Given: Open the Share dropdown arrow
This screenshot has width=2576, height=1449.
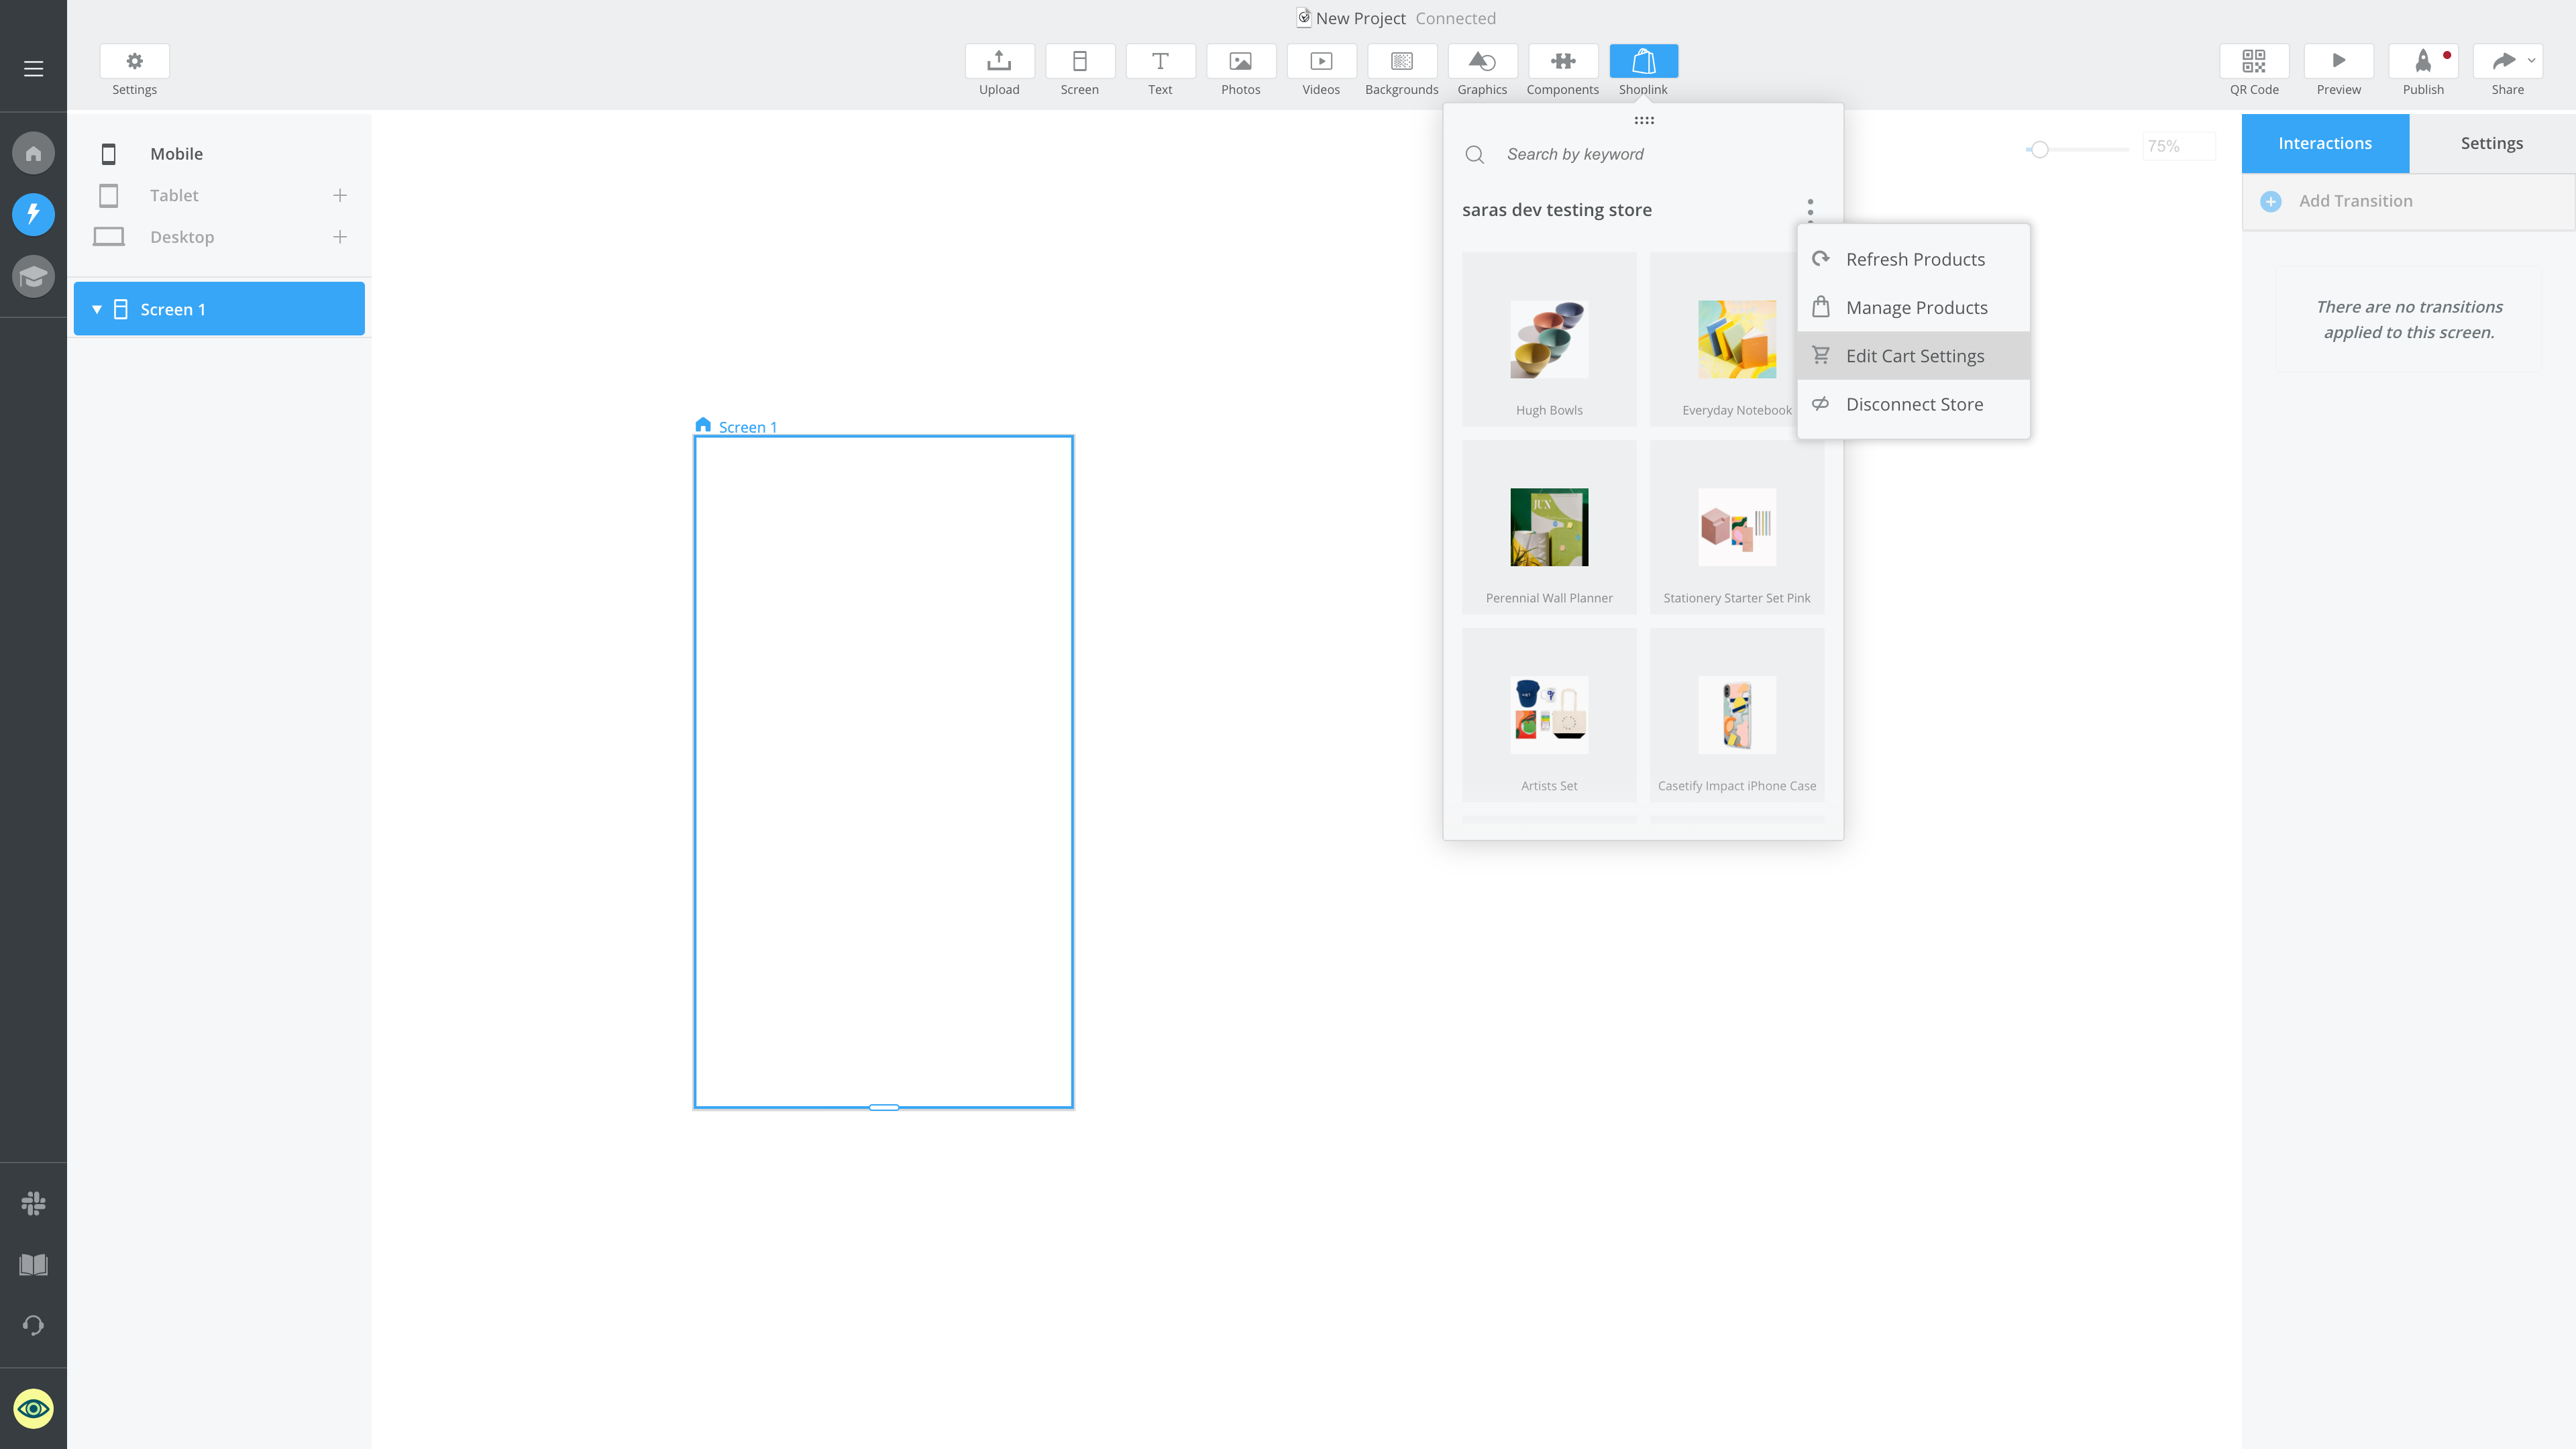Looking at the screenshot, I should coord(2531,61).
